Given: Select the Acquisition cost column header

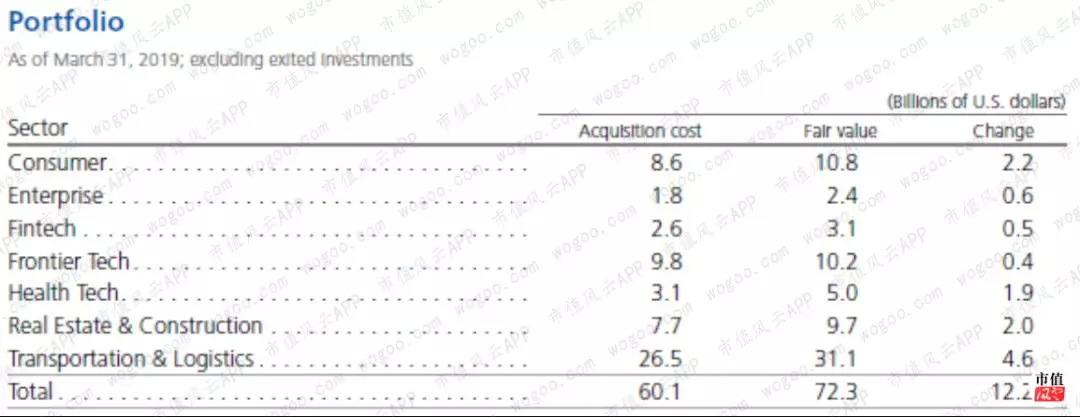Looking at the screenshot, I should coord(640,131).
